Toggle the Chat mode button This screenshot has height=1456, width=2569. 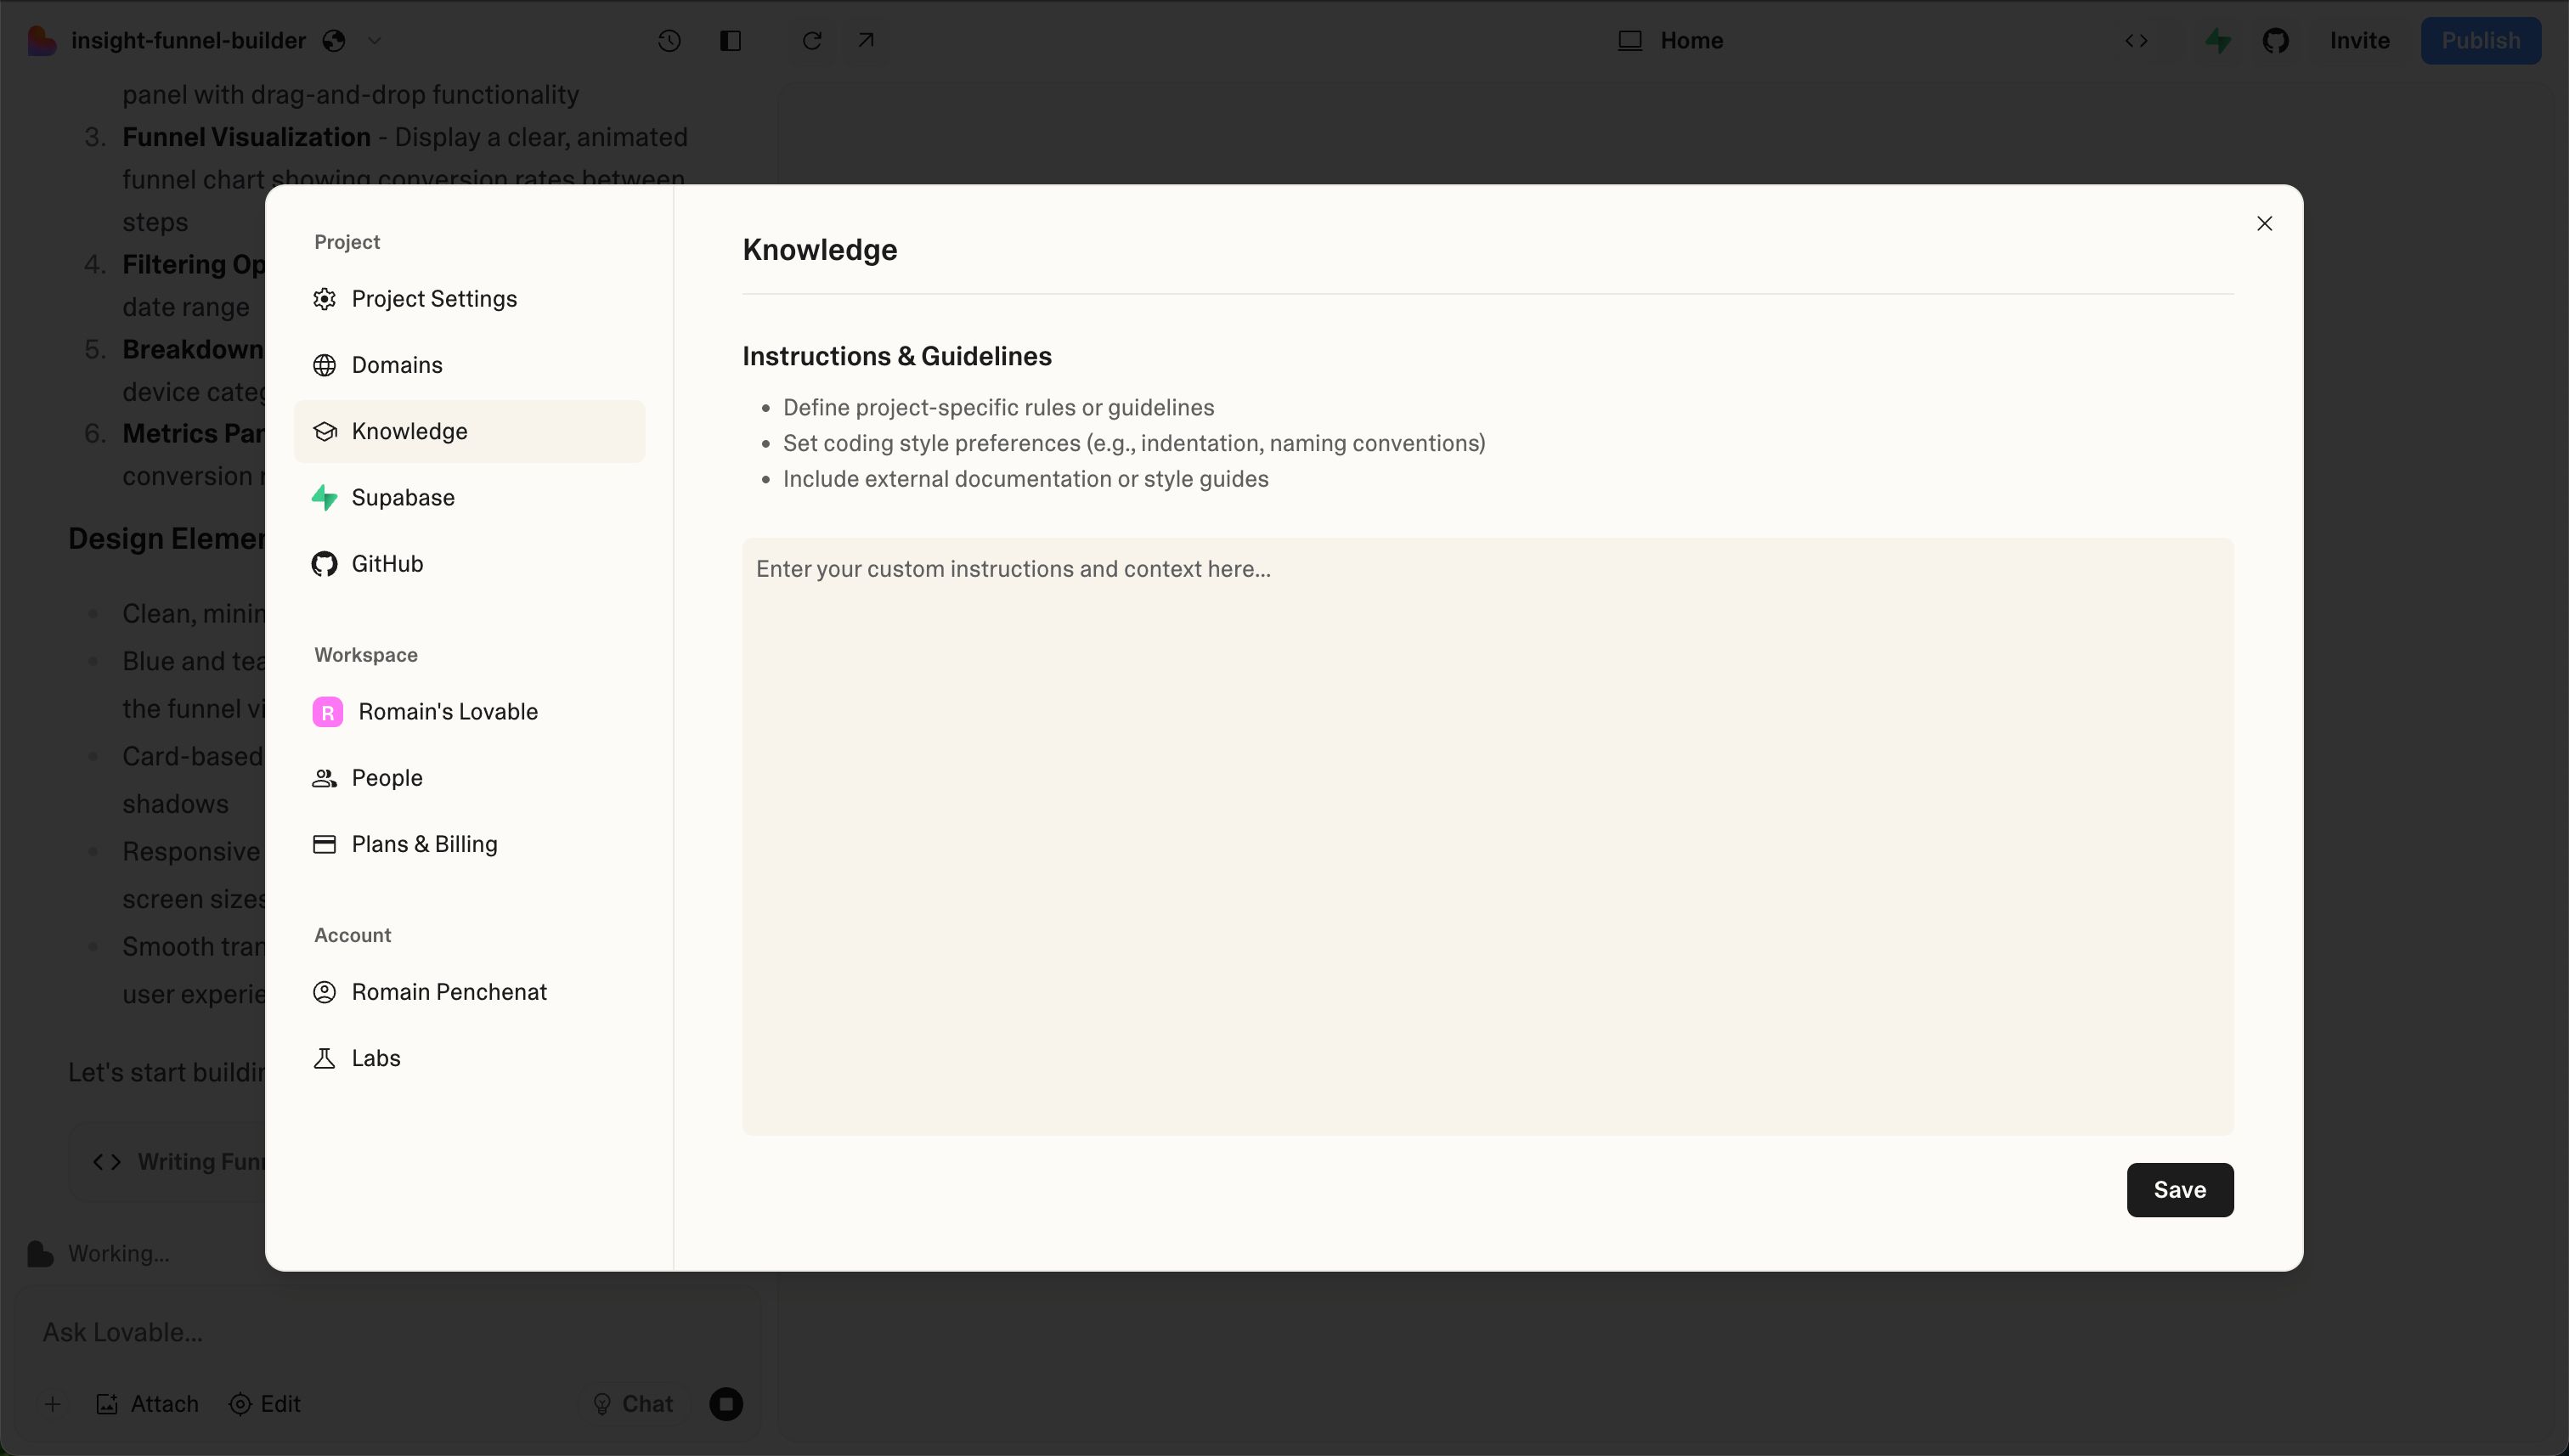633,1404
